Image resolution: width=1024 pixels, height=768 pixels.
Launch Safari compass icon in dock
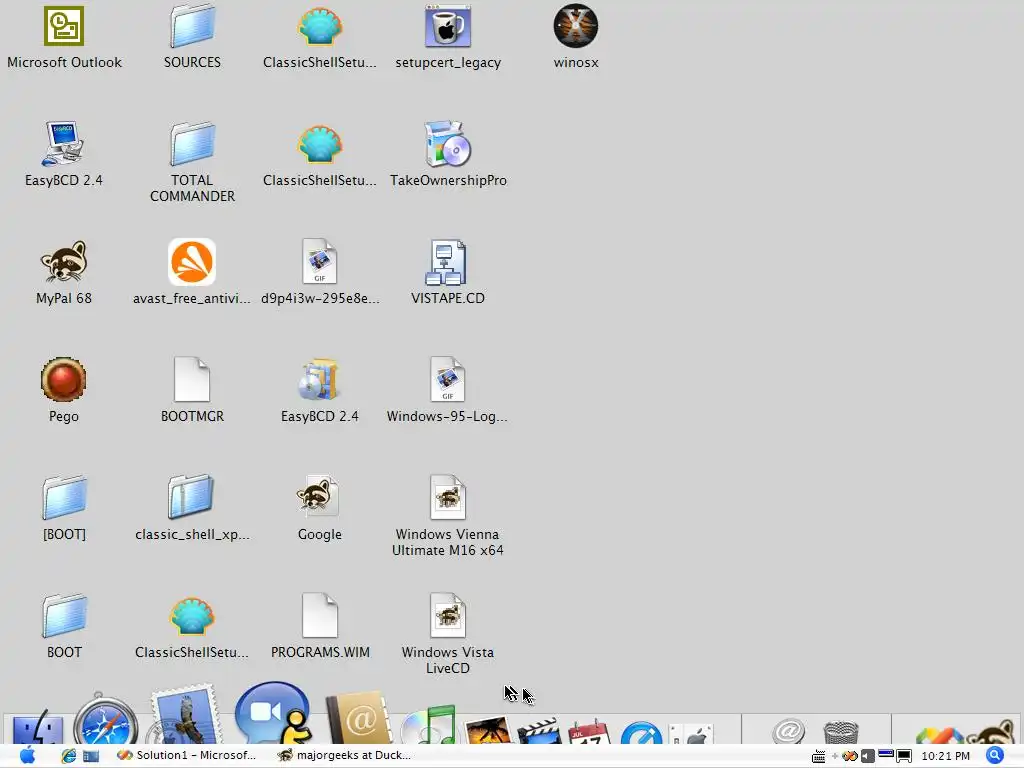point(105,720)
